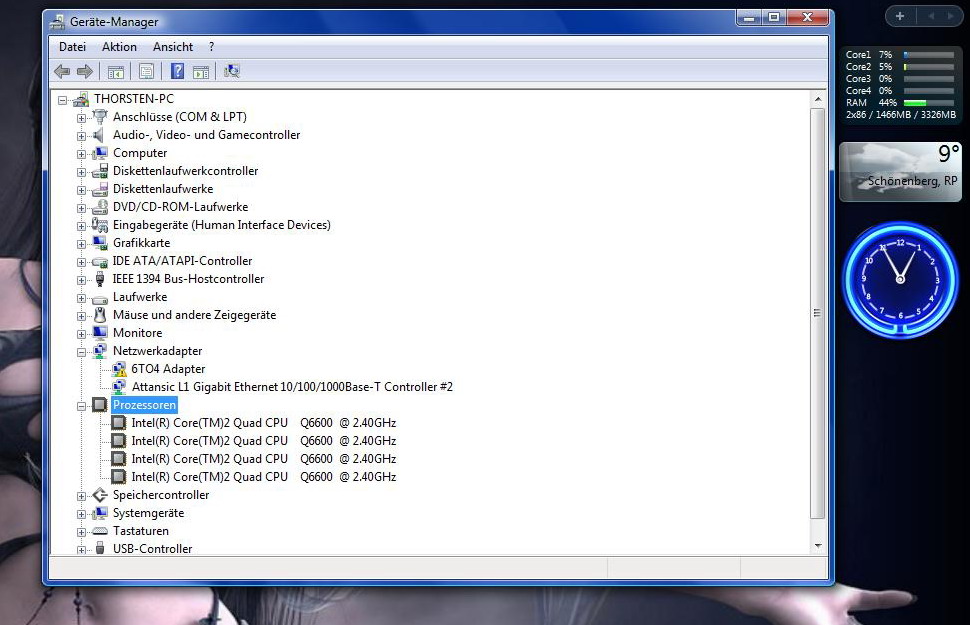Image resolution: width=970 pixels, height=625 pixels.
Task: Collapse the Netzwerkadapter node
Action: pos(81,351)
